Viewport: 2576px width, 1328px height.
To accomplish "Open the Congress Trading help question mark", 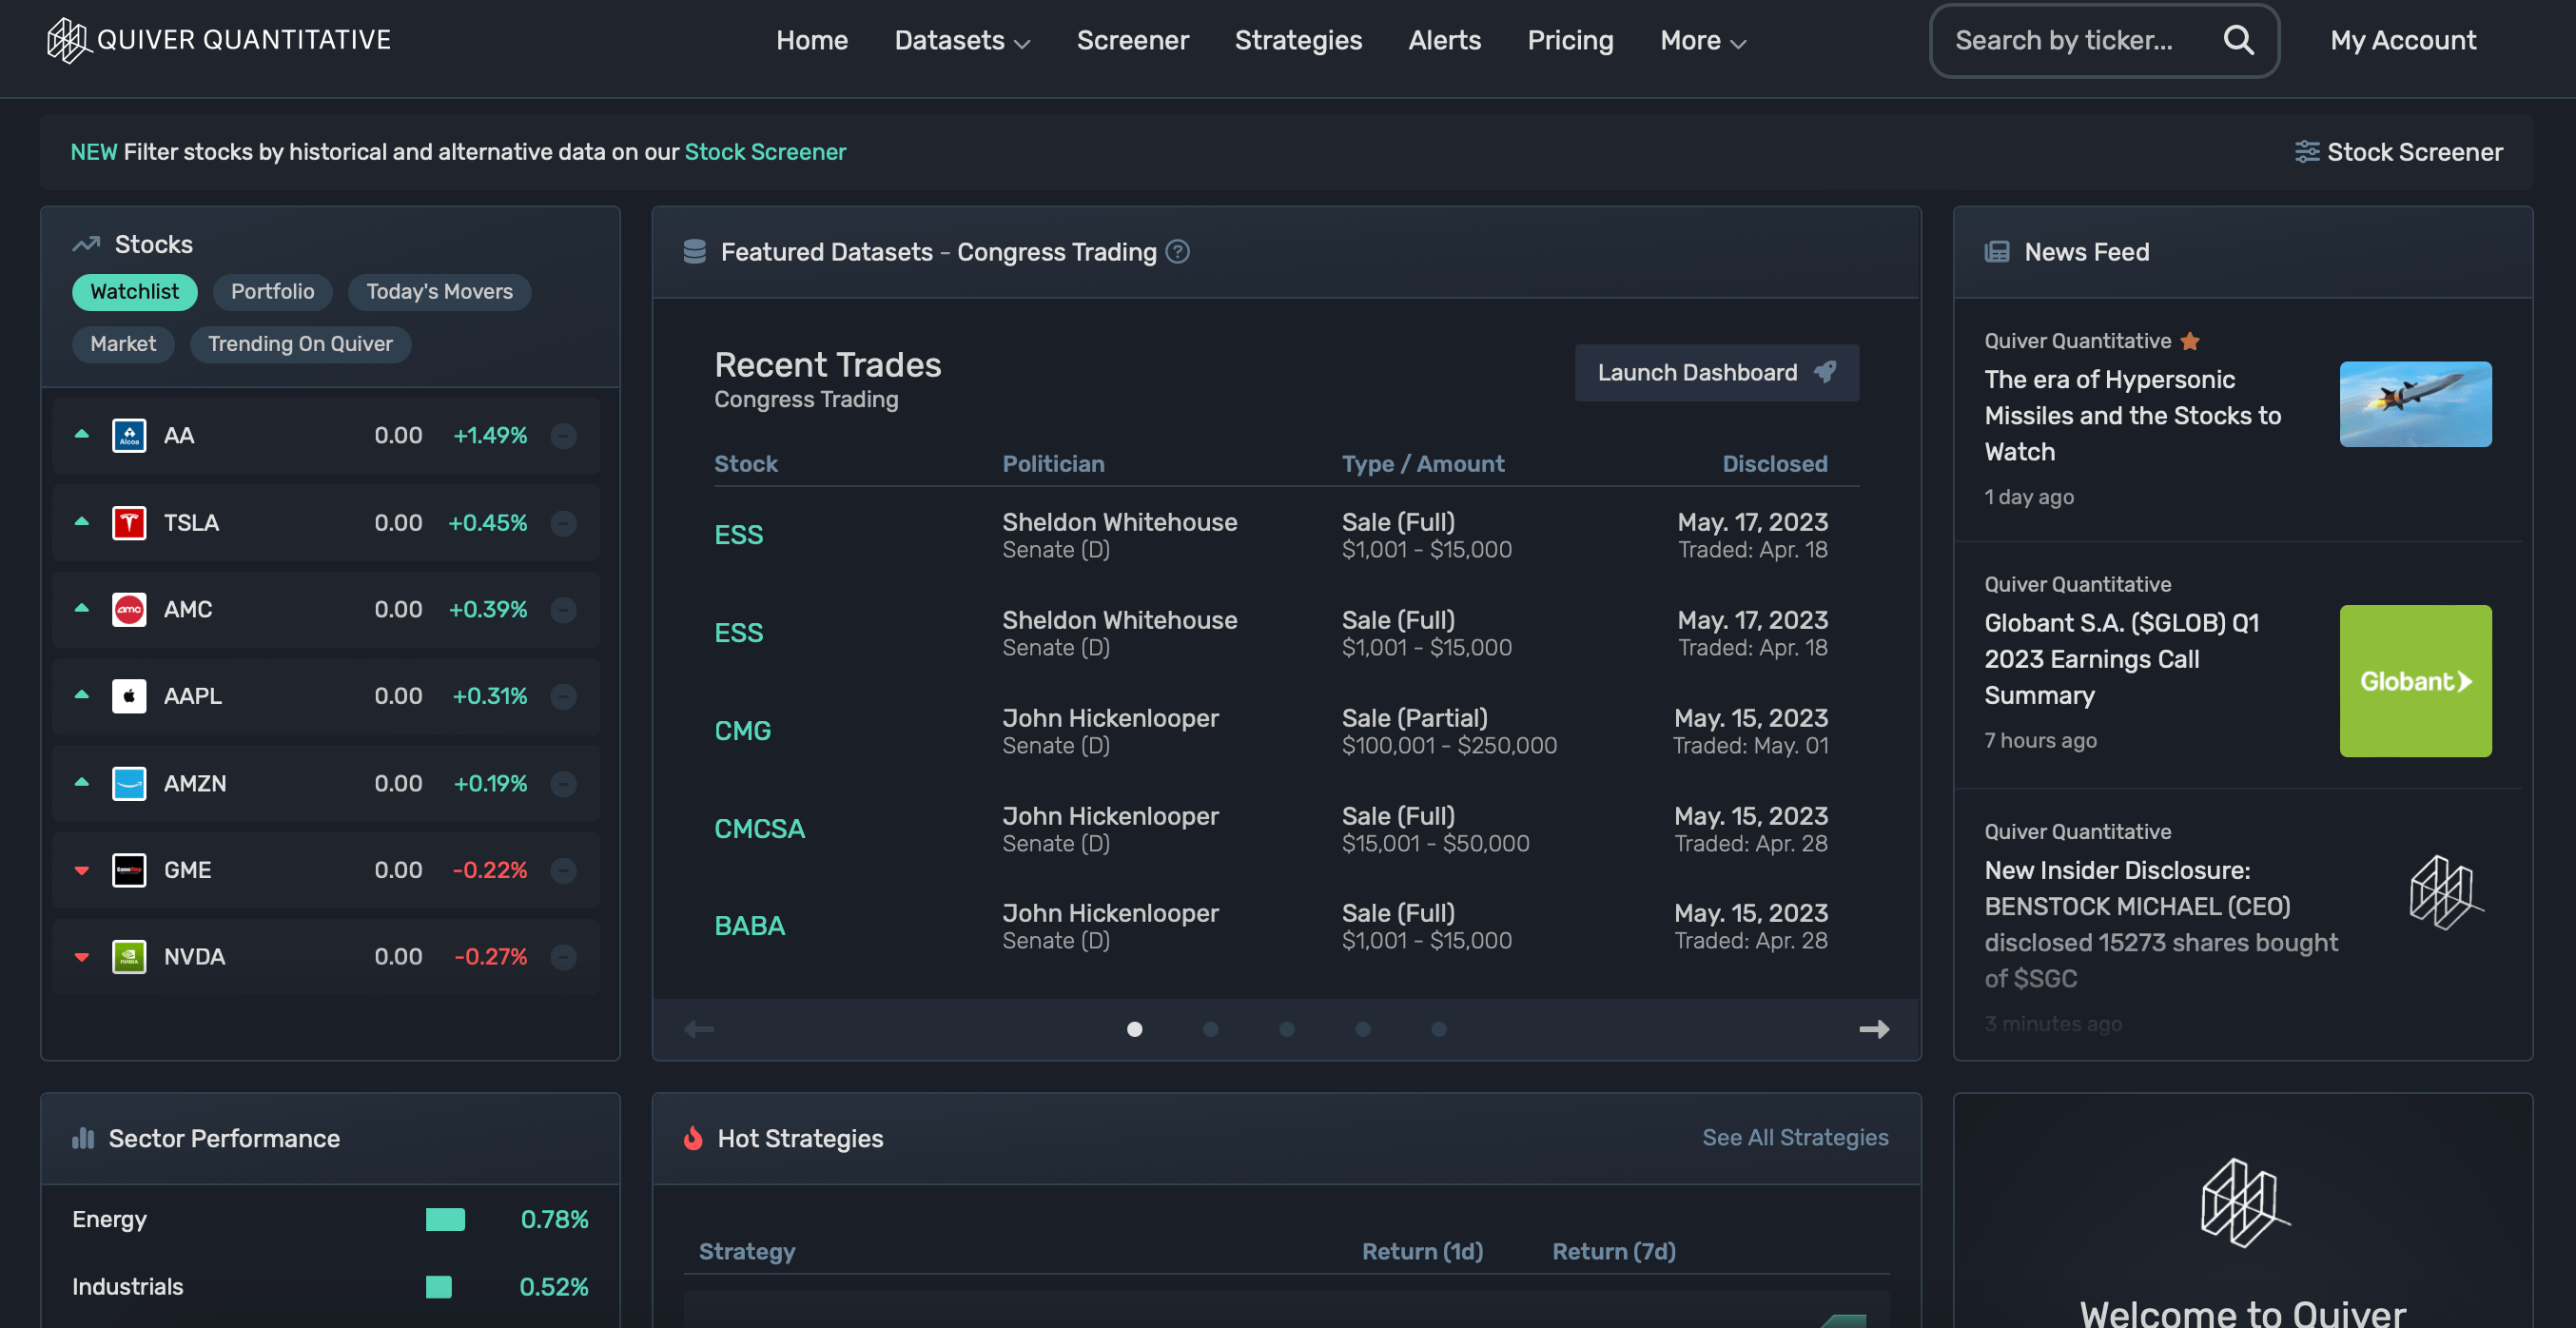I will (x=1177, y=252).
